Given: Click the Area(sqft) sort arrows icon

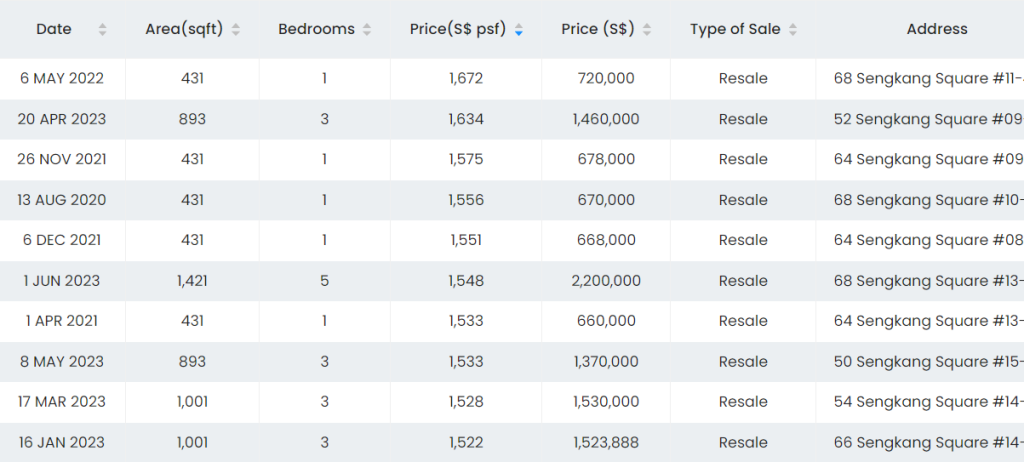Looking at the screenshot, I should [236, 30].
